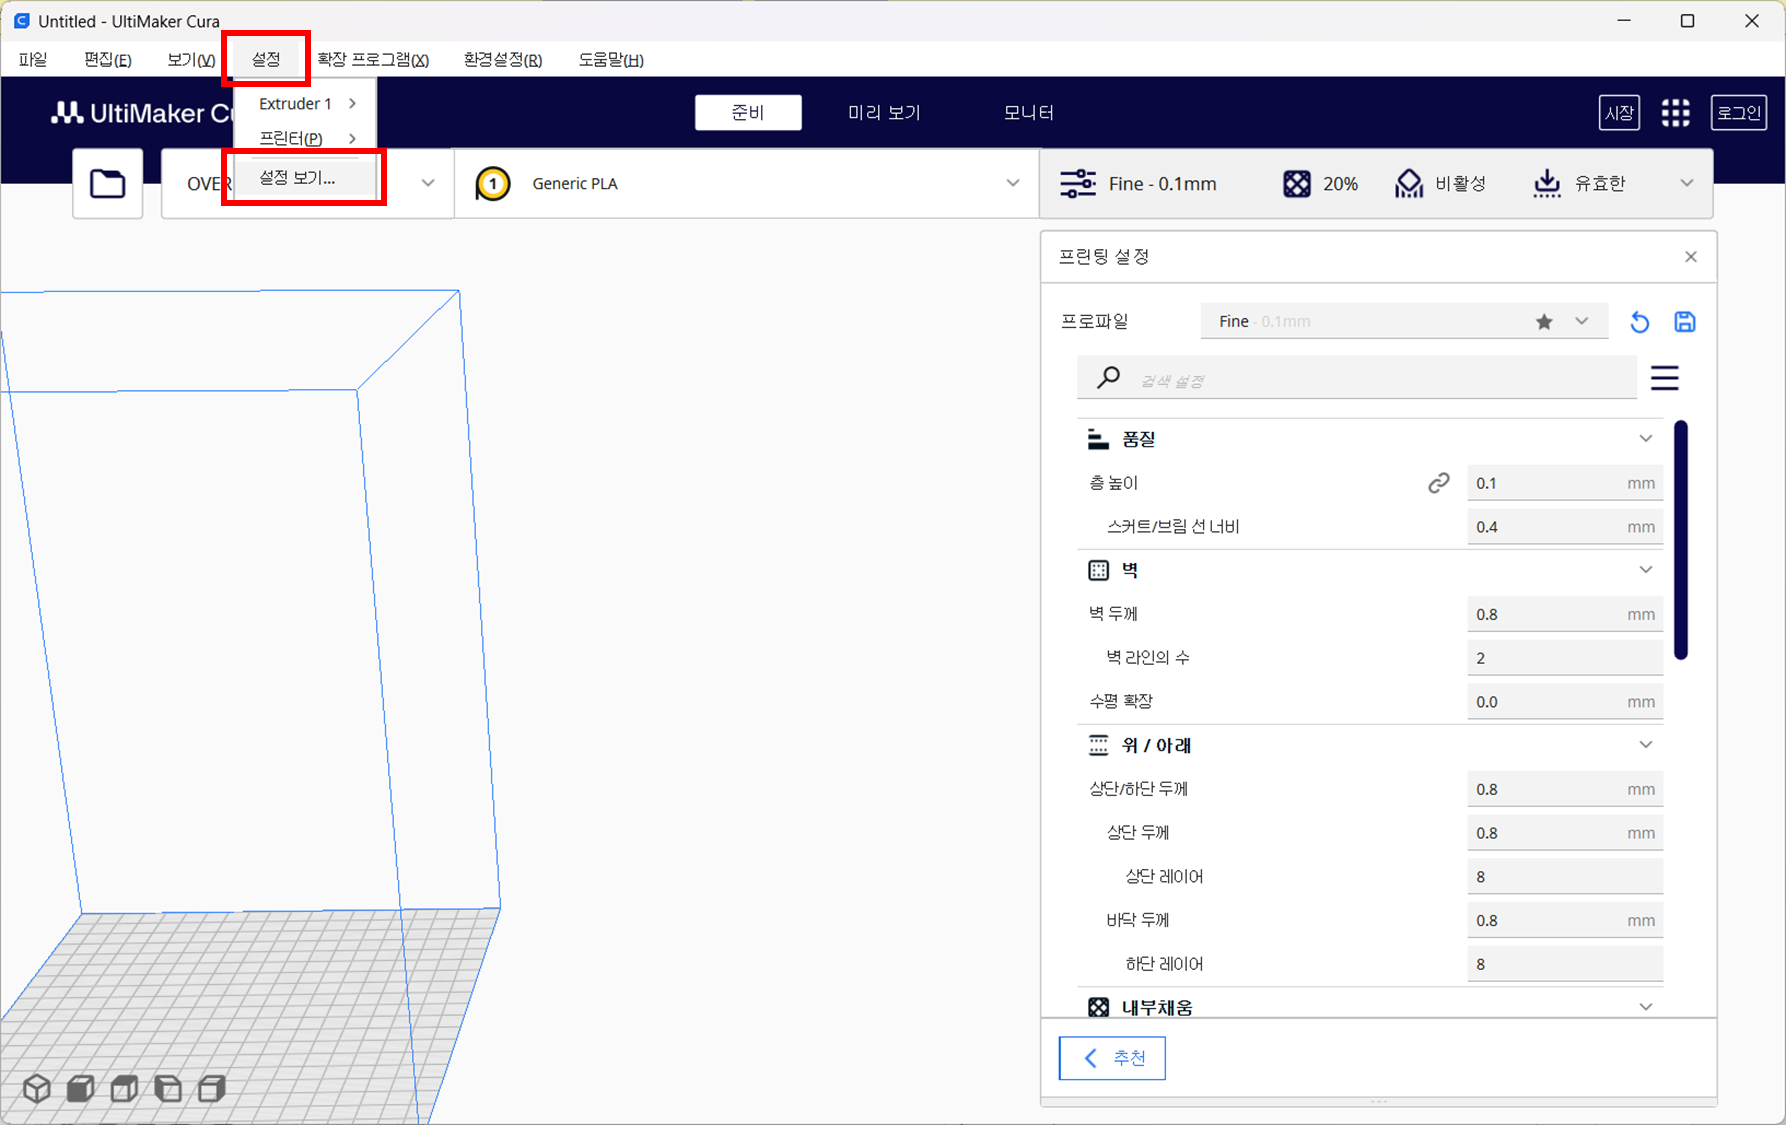
Task: Select the left side view cube icon
Action: (168, 1088)
